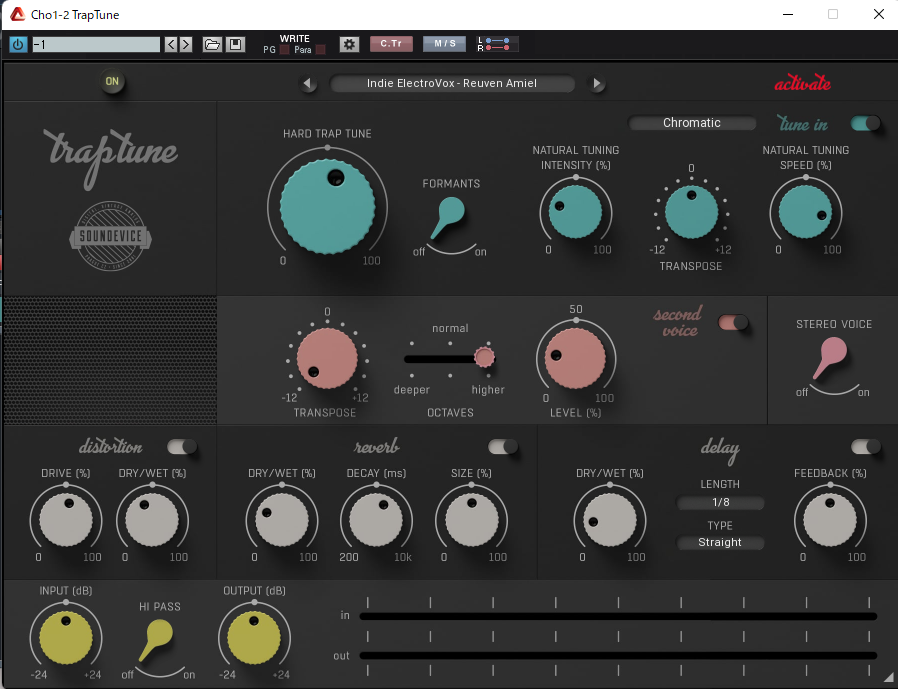Open the delay Type Straight dropdown
The height and width of the screenshot is (689, 898).
click(x=720, y=542)
